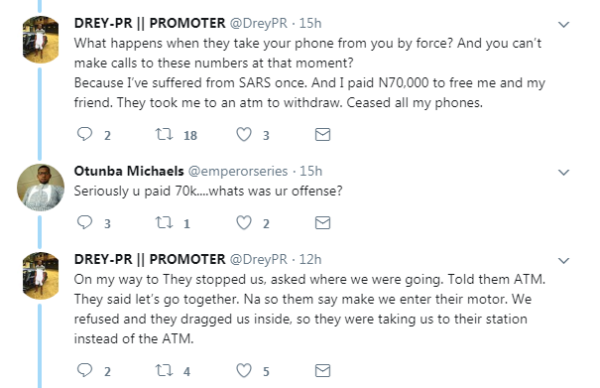Open the @emperorseries profile handle
Viewport: 600px width, 388px height.
238,171
